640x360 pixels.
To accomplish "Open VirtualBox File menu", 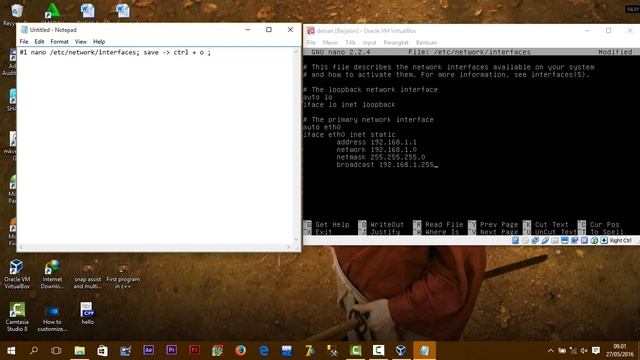I will 311,42.
